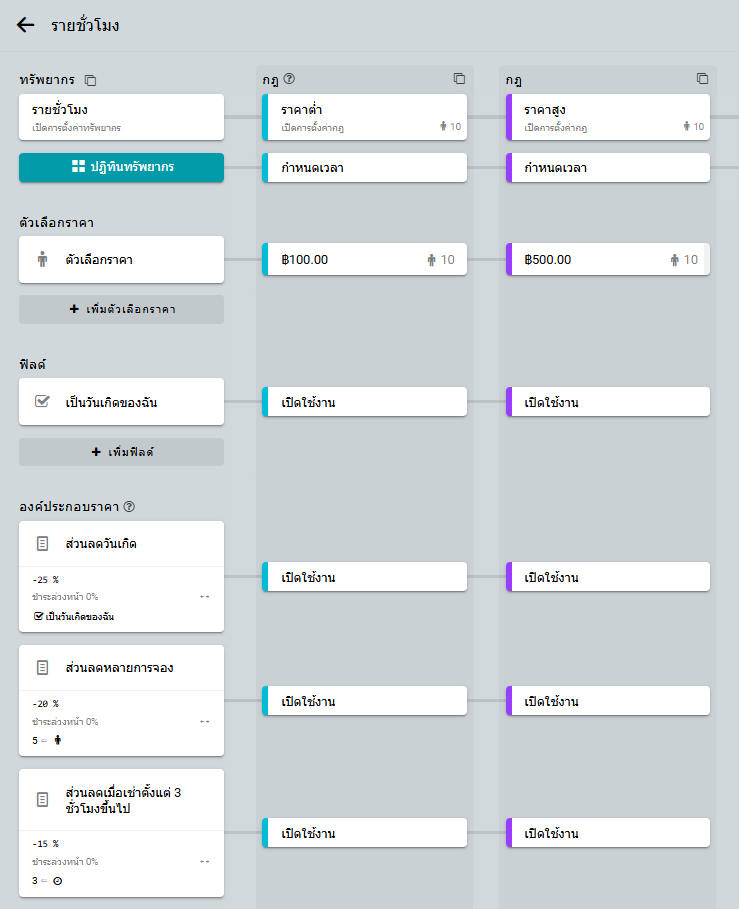Image resolution: width=739 pixels, height=909 pixels.
Task: Toggle เปิดใช้งาน for ส่วนลดวันเกิด in ราคาต่ำ column
Action: [x=364, y=577]
